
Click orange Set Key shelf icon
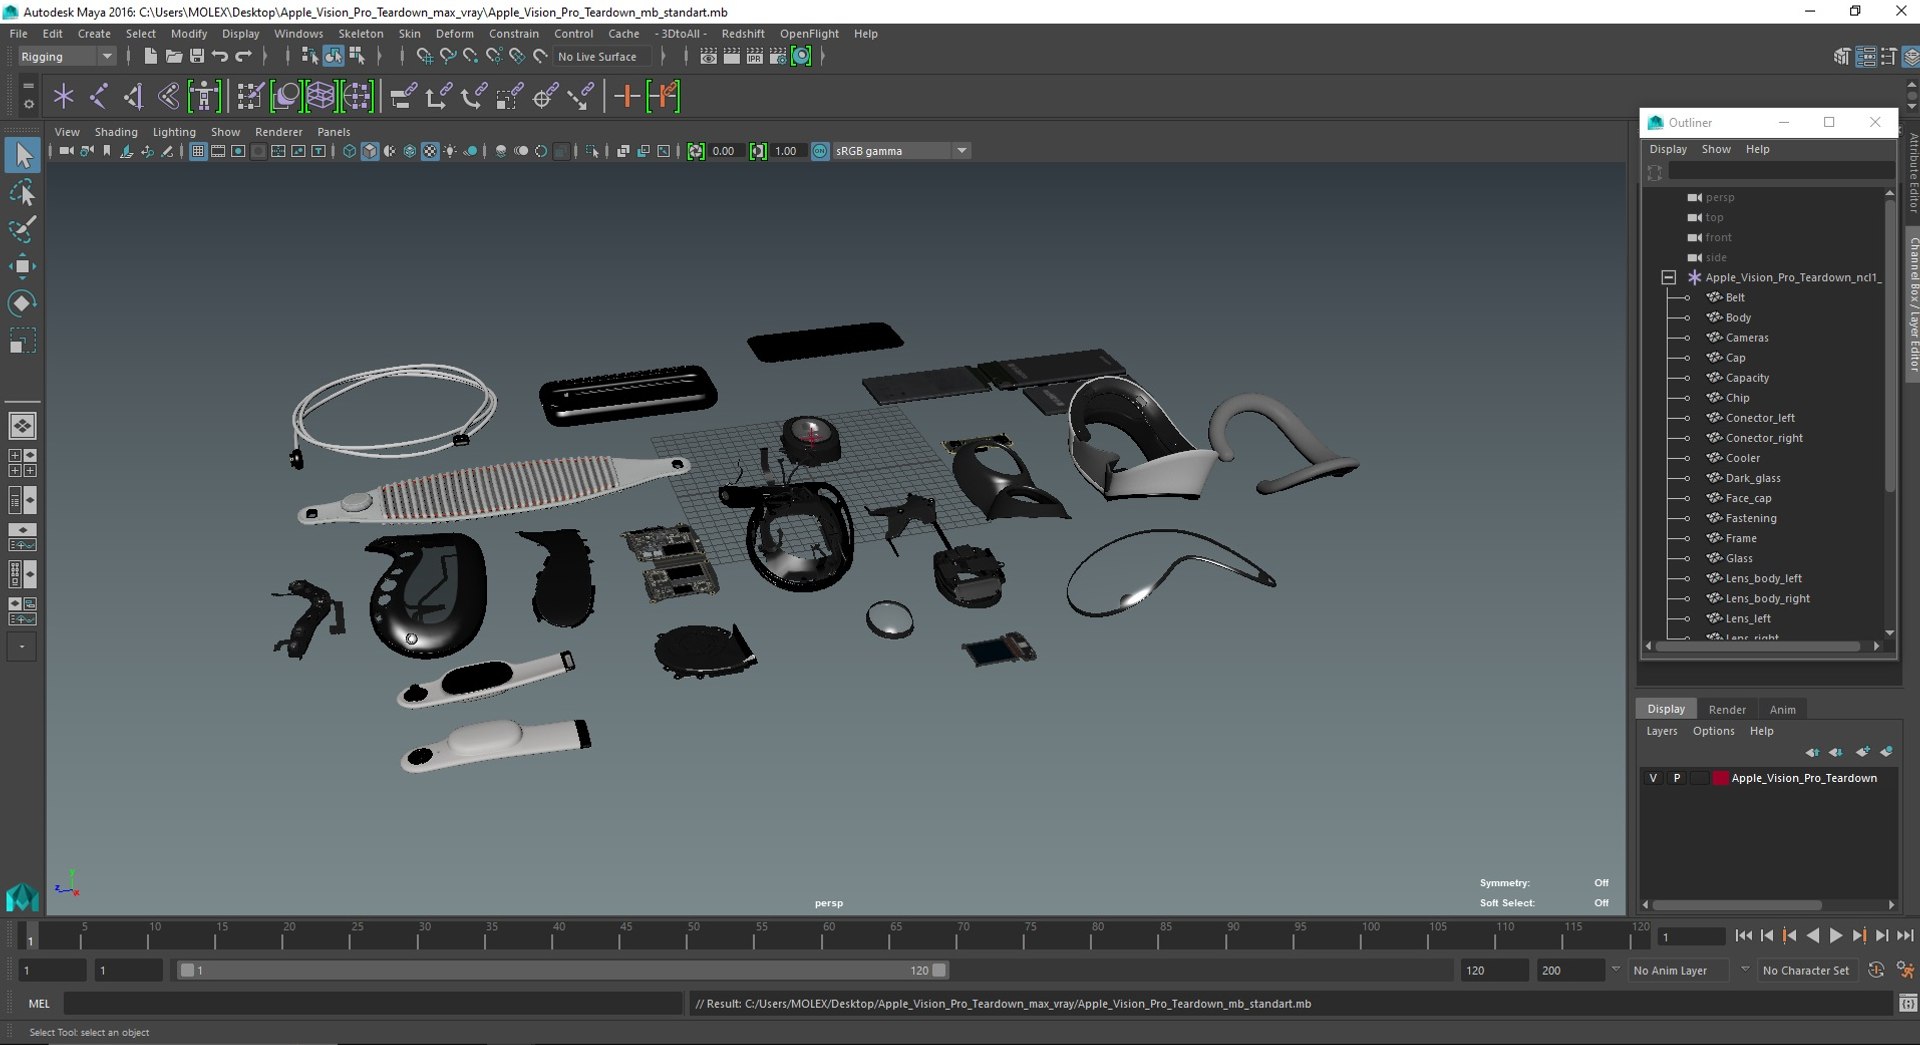[627, 96]
